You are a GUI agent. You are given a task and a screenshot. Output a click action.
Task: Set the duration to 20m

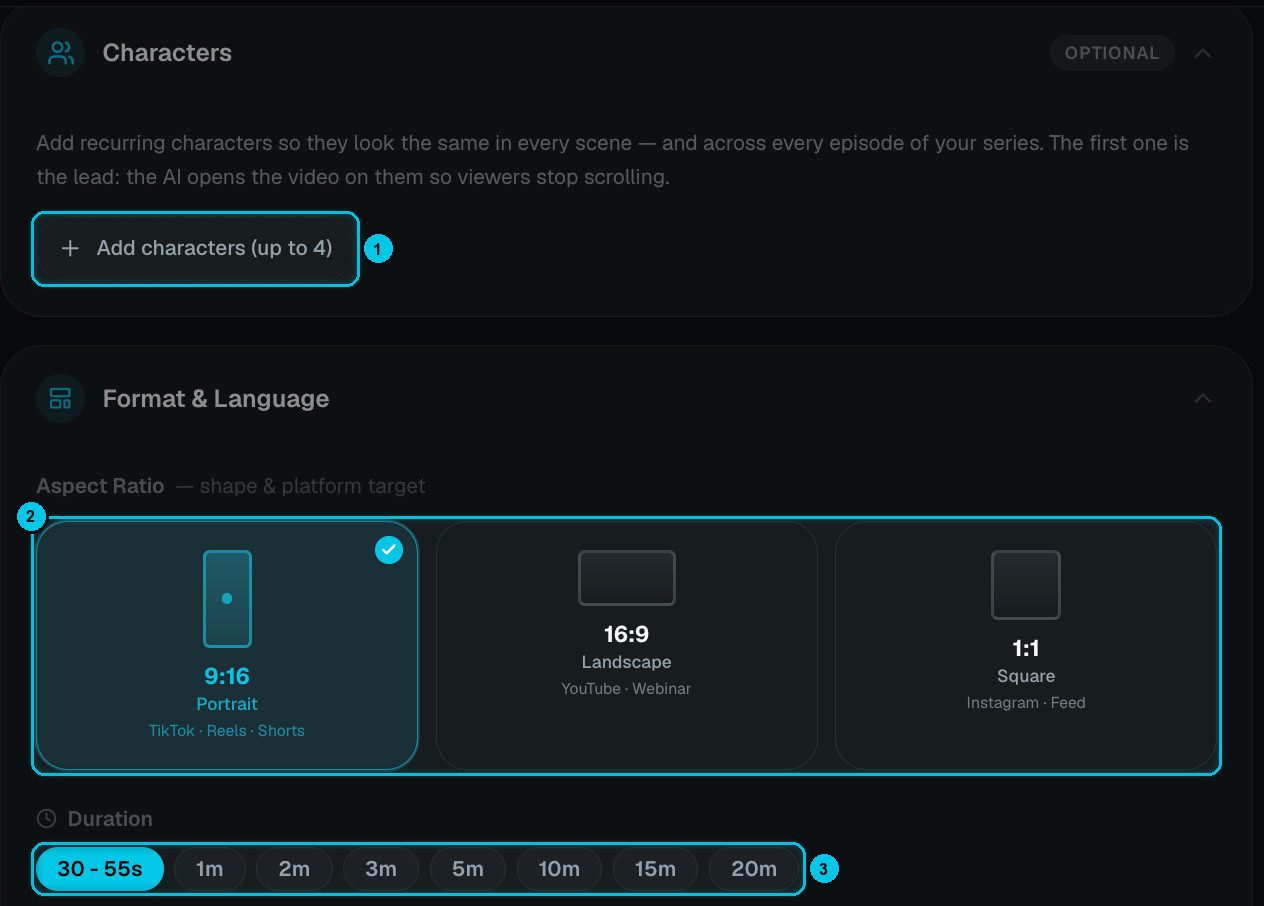pyautogui.click(x=754, y=869)
